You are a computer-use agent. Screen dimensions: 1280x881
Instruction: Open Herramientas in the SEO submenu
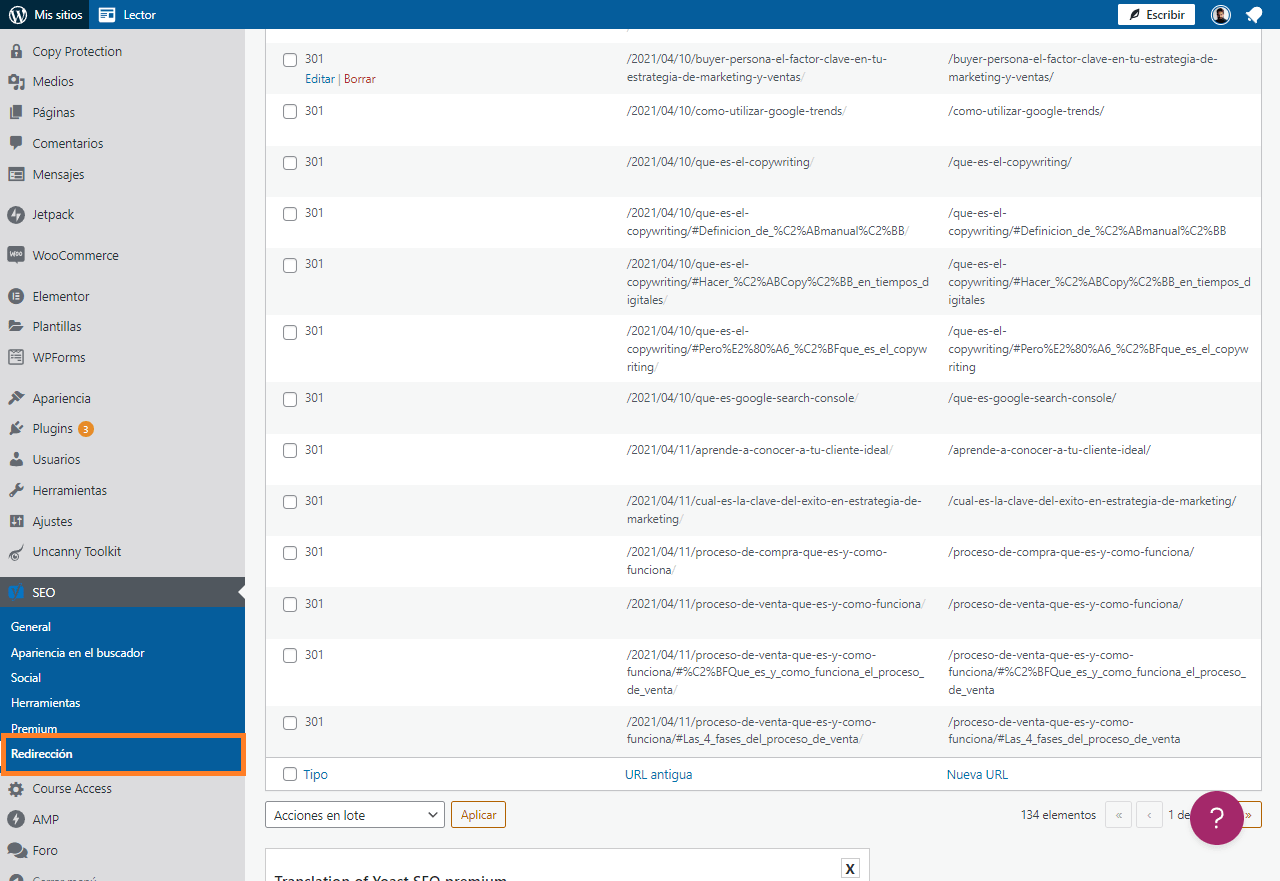[x=46, y=702]
